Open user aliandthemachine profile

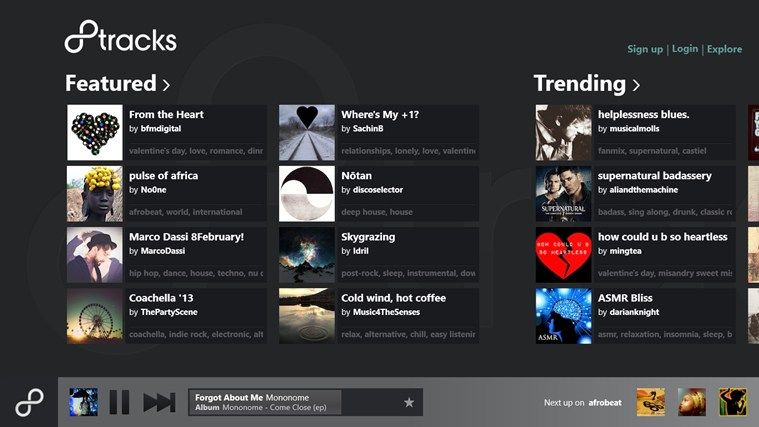[x=643, y=190]
